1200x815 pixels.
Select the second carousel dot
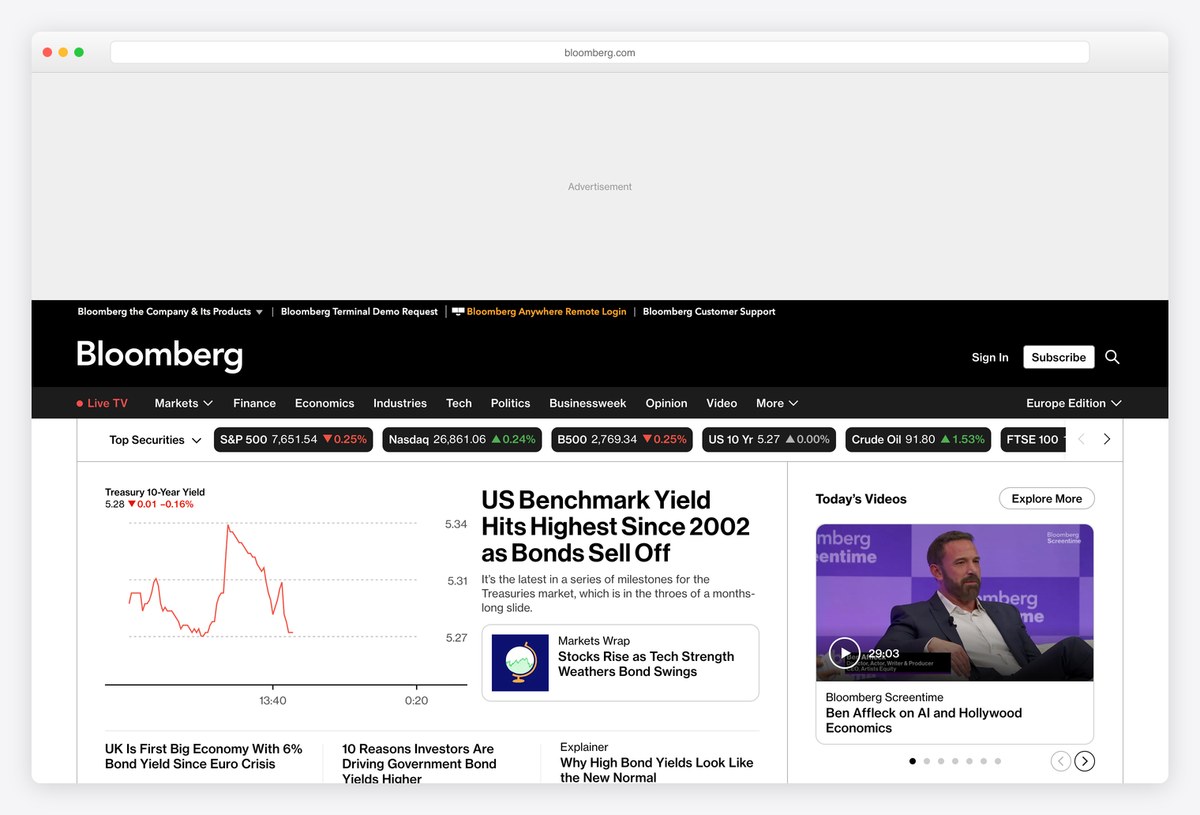pos(927,761)
